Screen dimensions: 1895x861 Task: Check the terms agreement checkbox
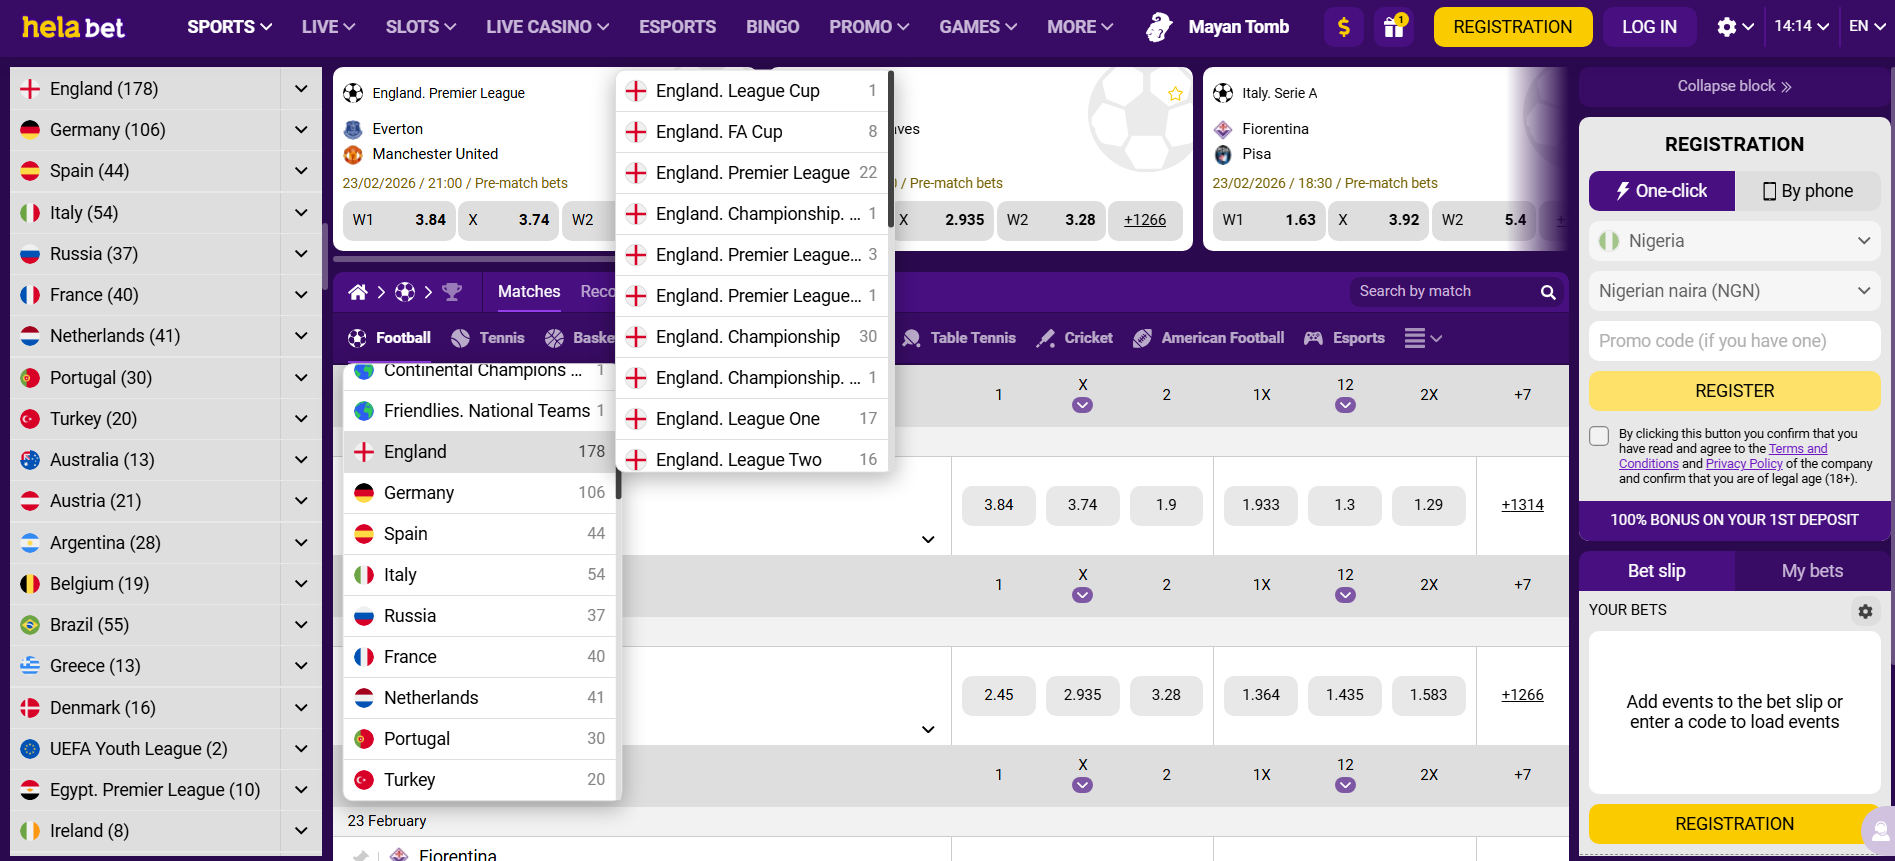[x=1599, y=436]
